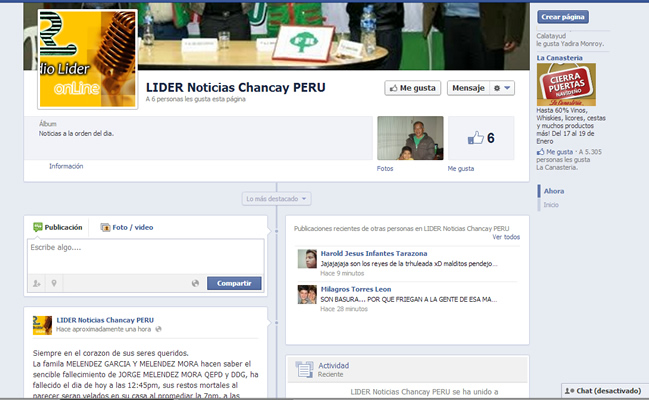This screenshot has height=400, width=649.
Task: Open the gear settings dropdown next to Mensaje
Action: point(502,88)
